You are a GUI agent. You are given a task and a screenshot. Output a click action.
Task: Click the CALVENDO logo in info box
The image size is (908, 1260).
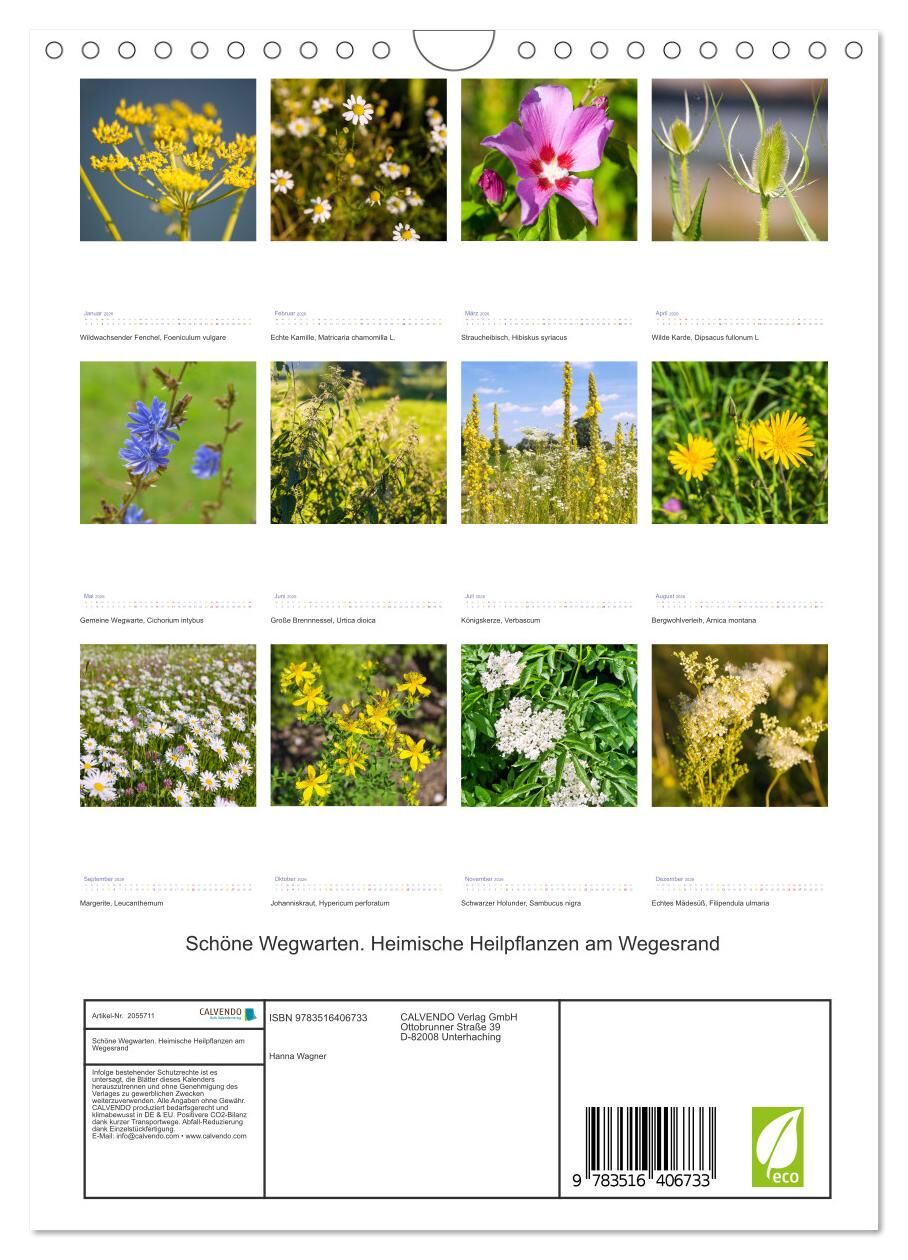tap(227, 1014)
